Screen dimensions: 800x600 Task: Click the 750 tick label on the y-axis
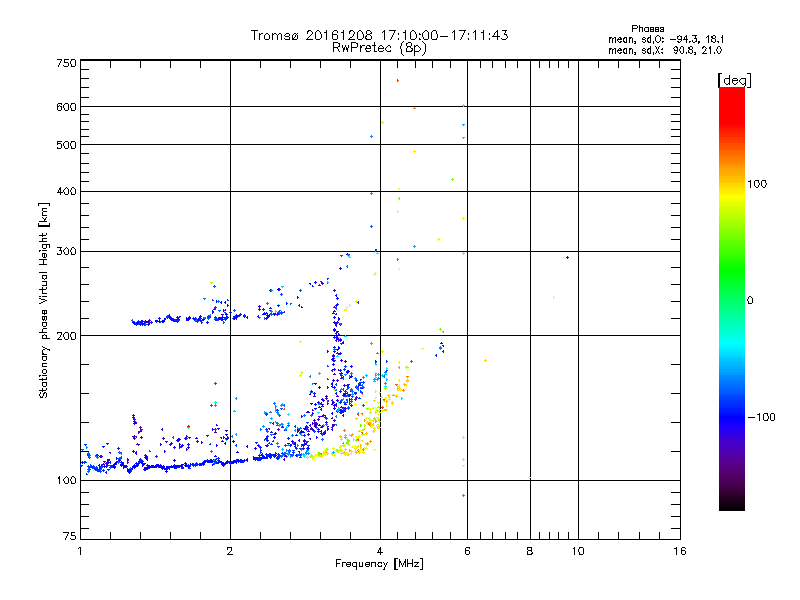[66, 62]
